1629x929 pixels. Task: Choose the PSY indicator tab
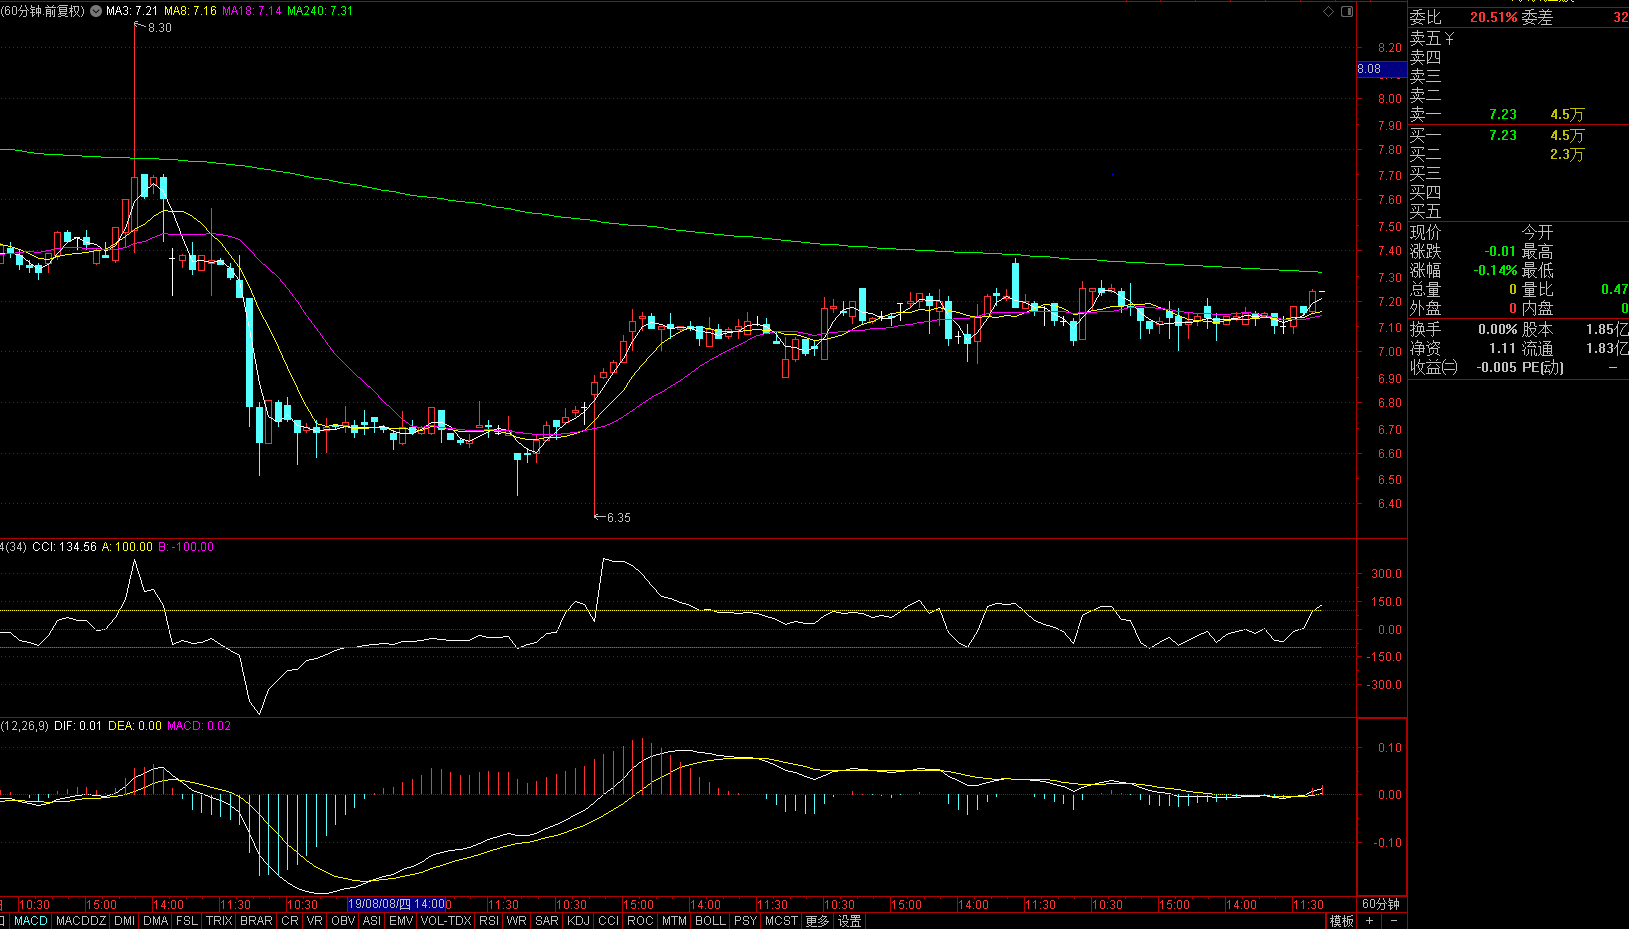coord(745,921)
